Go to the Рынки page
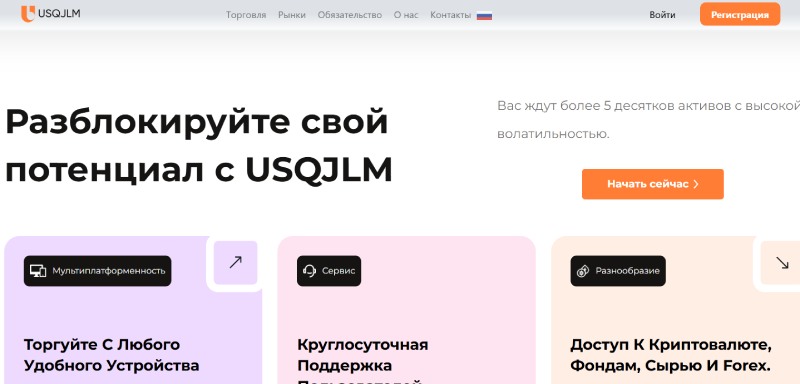800x384 pixels. (292, 15)
